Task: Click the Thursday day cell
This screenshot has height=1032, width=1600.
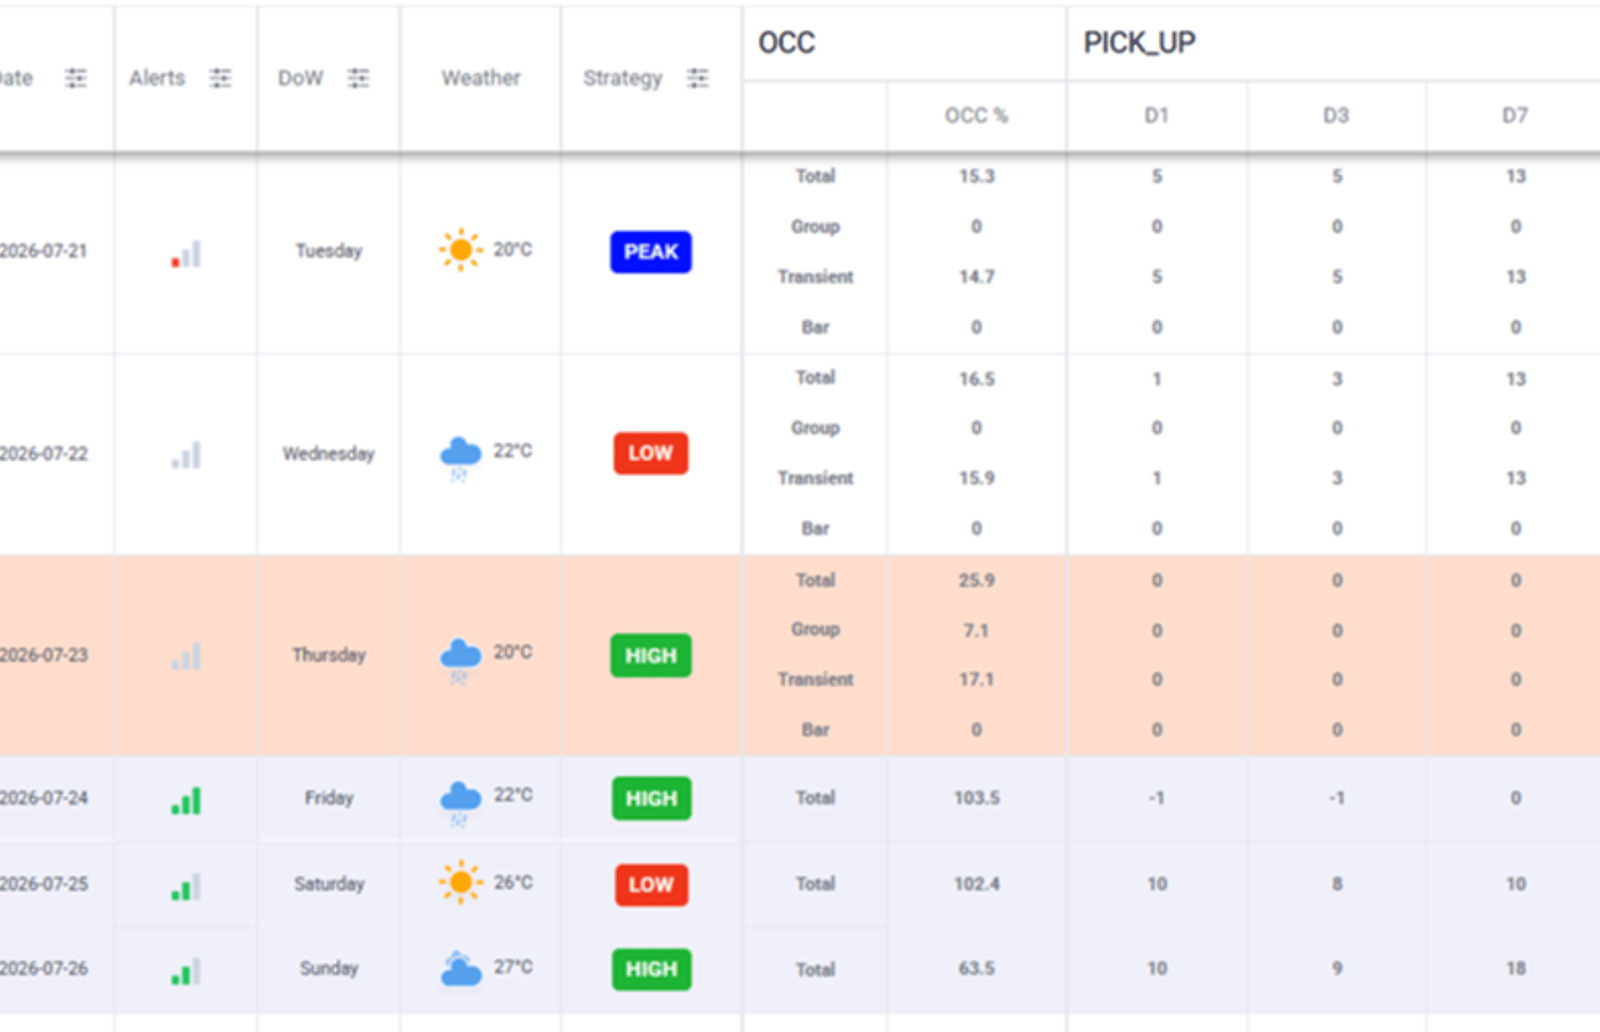Action: tap(329, 655)
